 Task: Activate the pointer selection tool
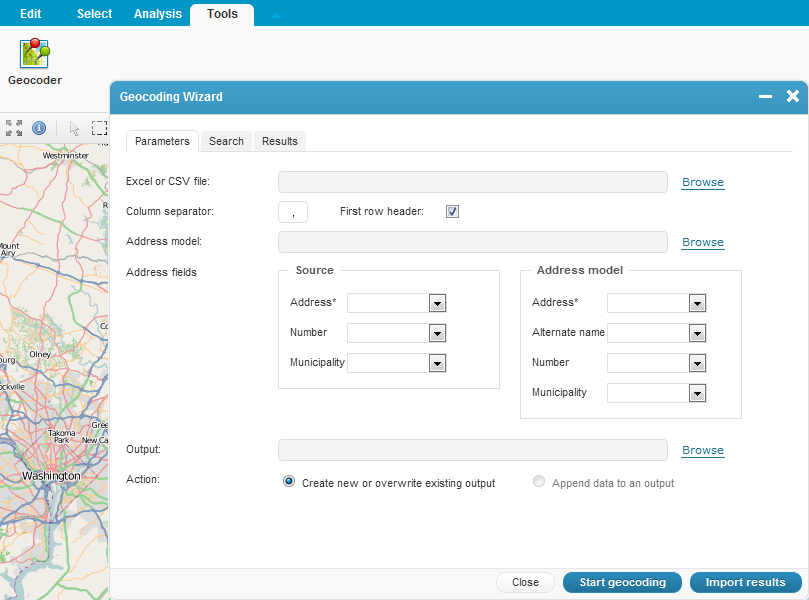pyautogui.click(x=74, y=127)
